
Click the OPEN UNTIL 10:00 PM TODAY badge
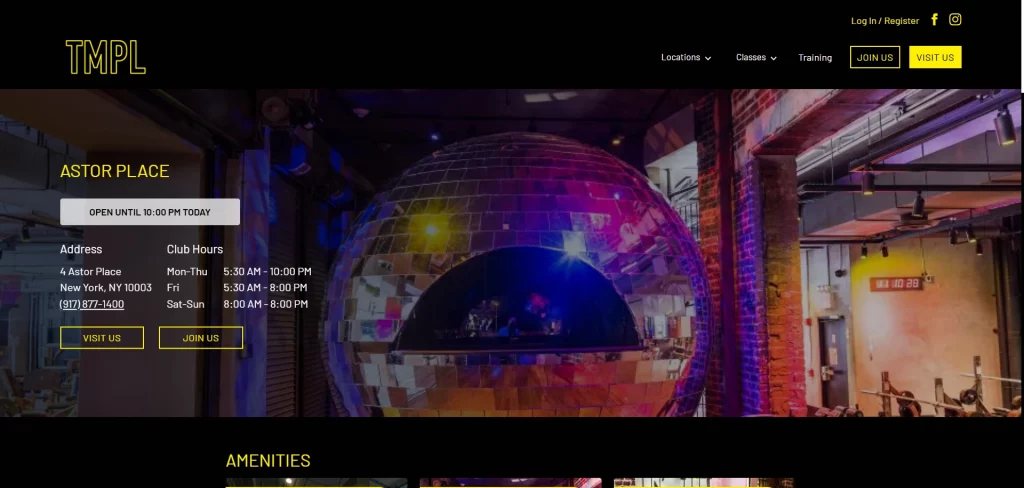[150, 212]
